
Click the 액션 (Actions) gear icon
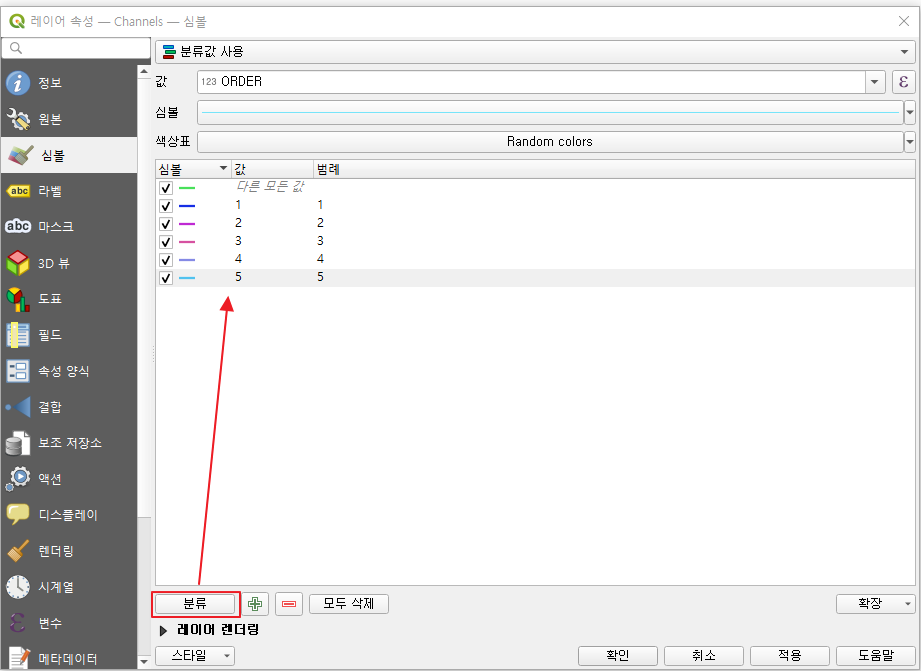[x=18, y=479]
